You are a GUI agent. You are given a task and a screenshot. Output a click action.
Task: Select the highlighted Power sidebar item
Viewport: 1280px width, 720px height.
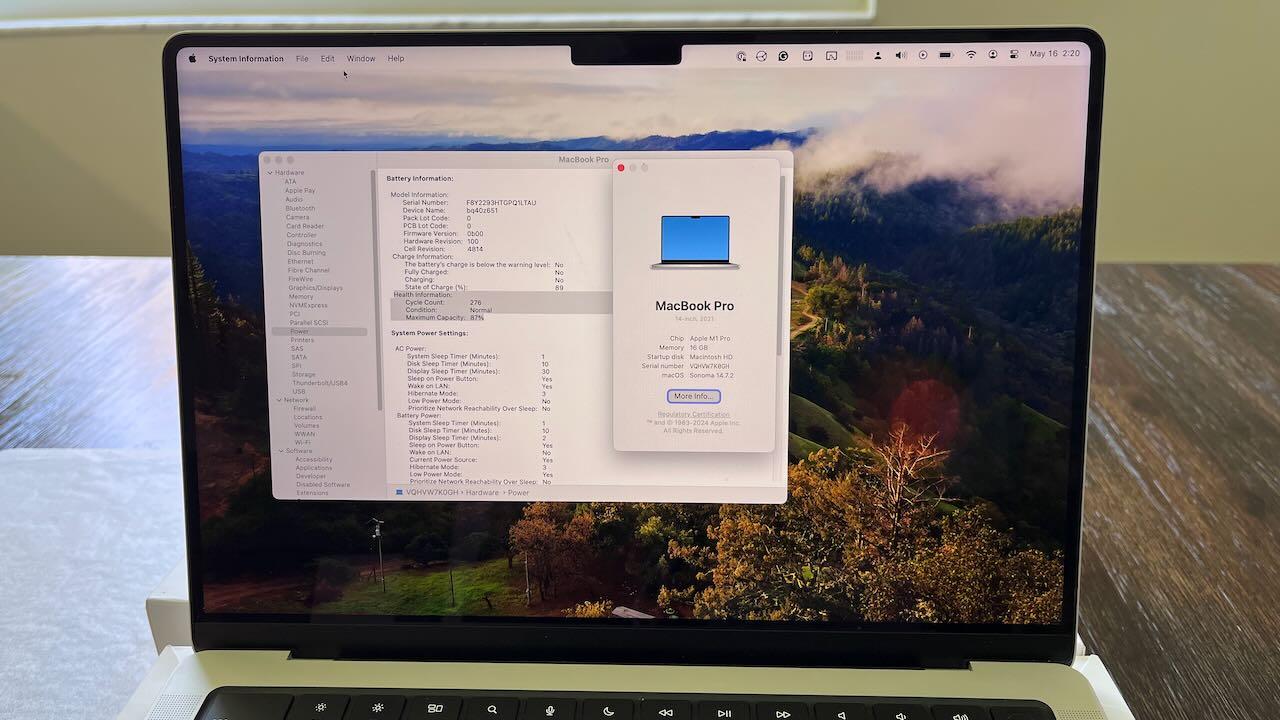pyautogui.click(x=319, y=332)
